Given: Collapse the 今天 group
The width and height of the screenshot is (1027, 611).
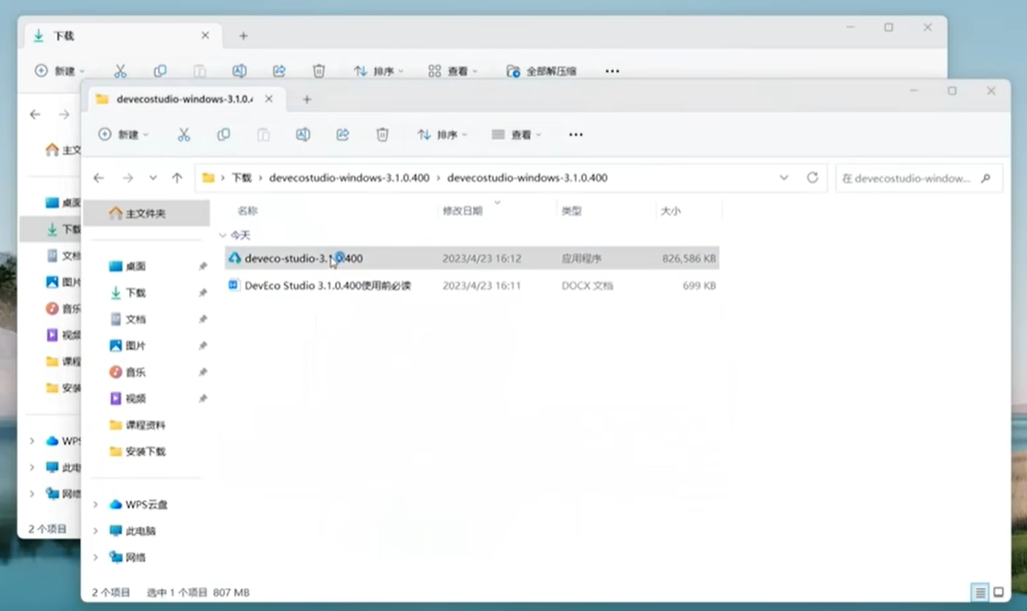Looking at the screenshot, I should click(x=223, y=235).
